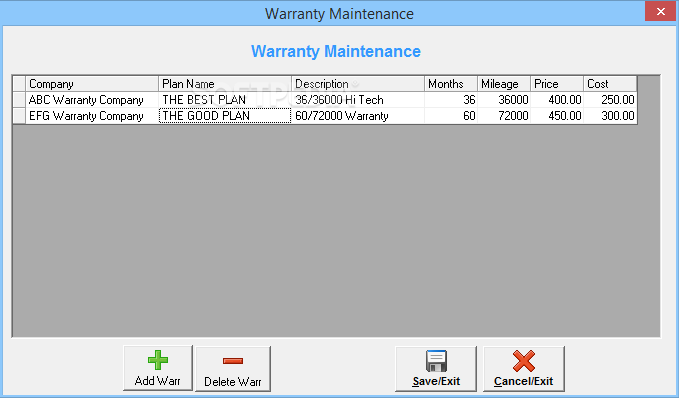Click the floppy disk Save/Exit icon
679x398 pixels.
tap(436, 361)
